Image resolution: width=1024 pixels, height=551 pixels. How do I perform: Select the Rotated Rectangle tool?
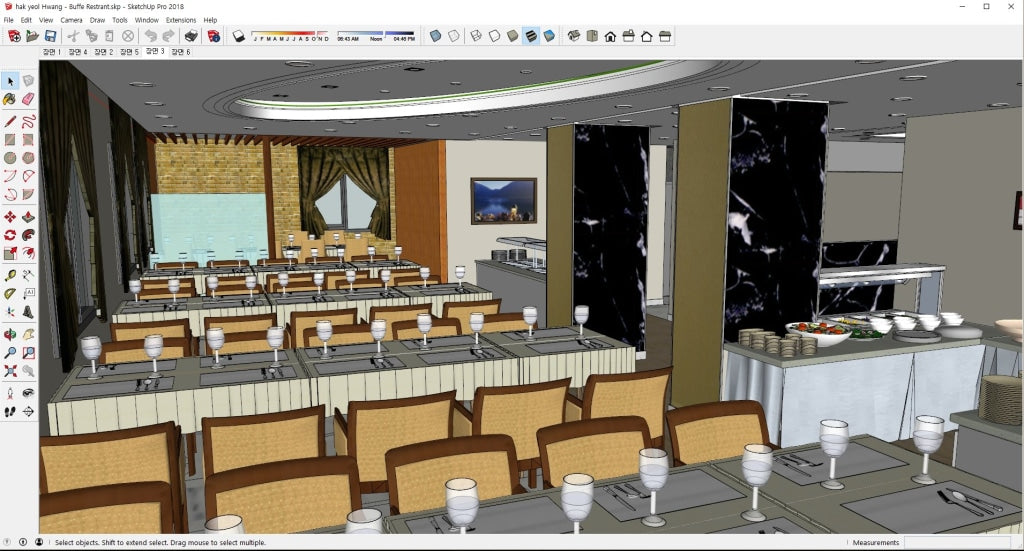(x=28, y=140)
